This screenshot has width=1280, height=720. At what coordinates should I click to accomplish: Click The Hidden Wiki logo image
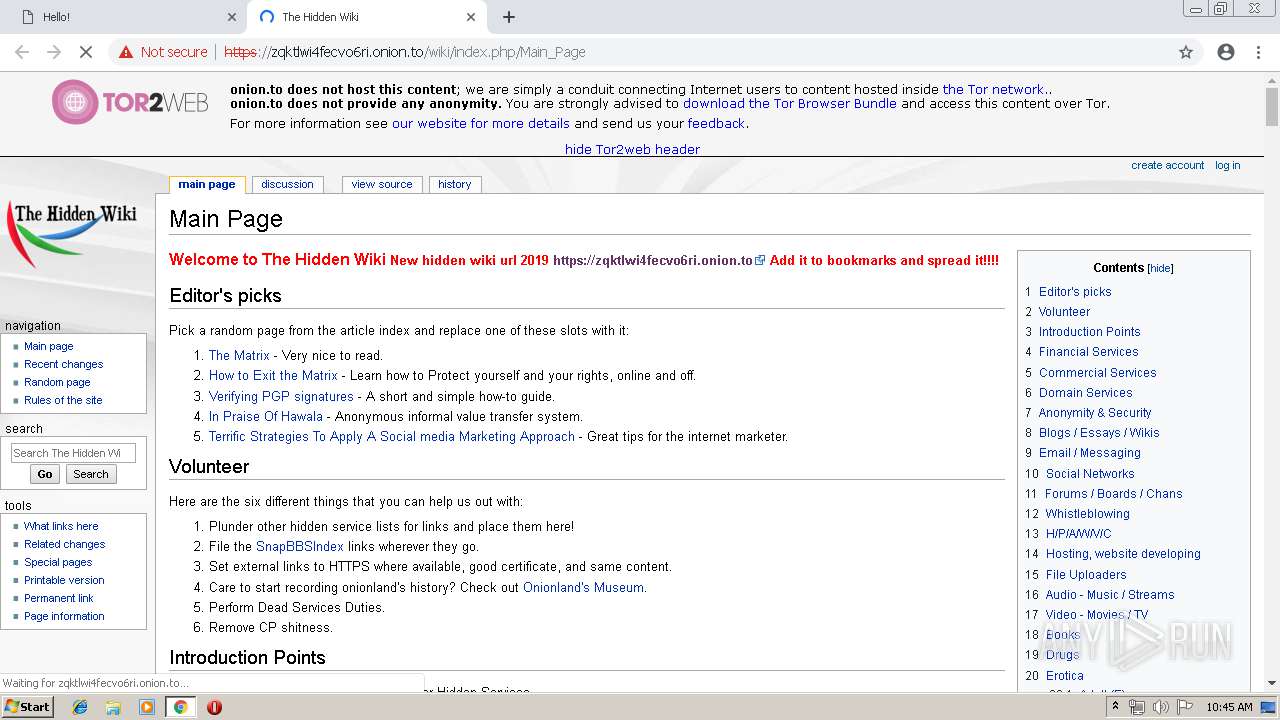point(73,233)
